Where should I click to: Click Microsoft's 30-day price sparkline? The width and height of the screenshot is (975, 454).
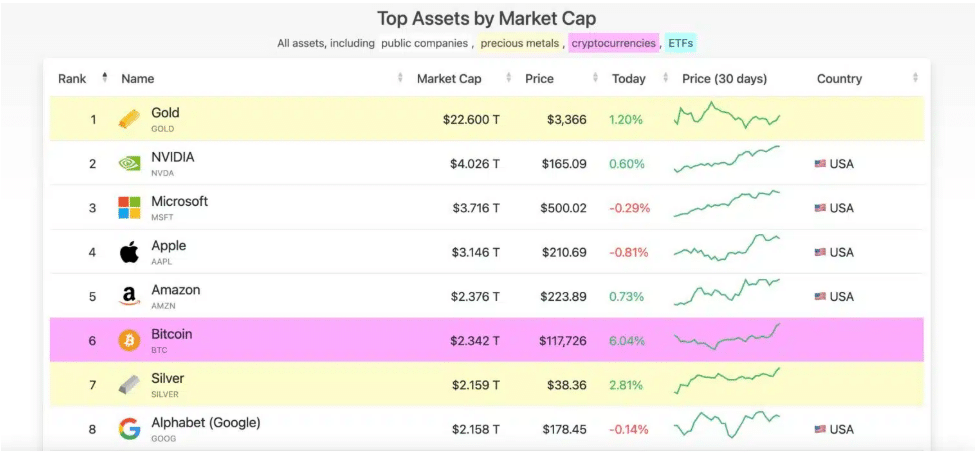pyautogui.click(x=727, y=203)
